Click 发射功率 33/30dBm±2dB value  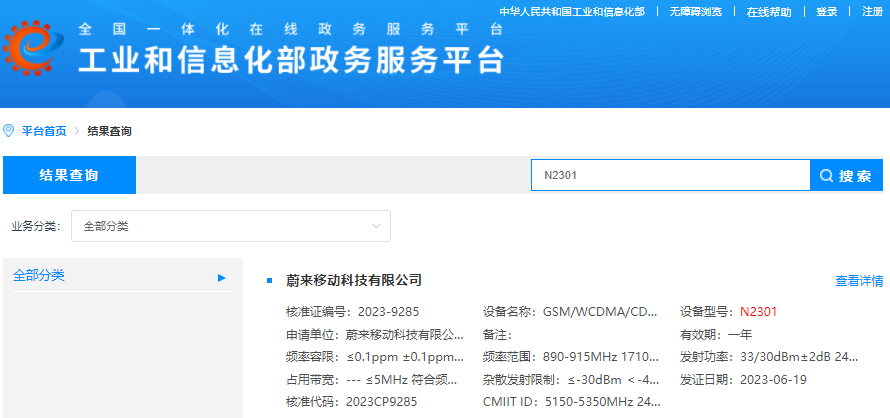coord(799,357)
